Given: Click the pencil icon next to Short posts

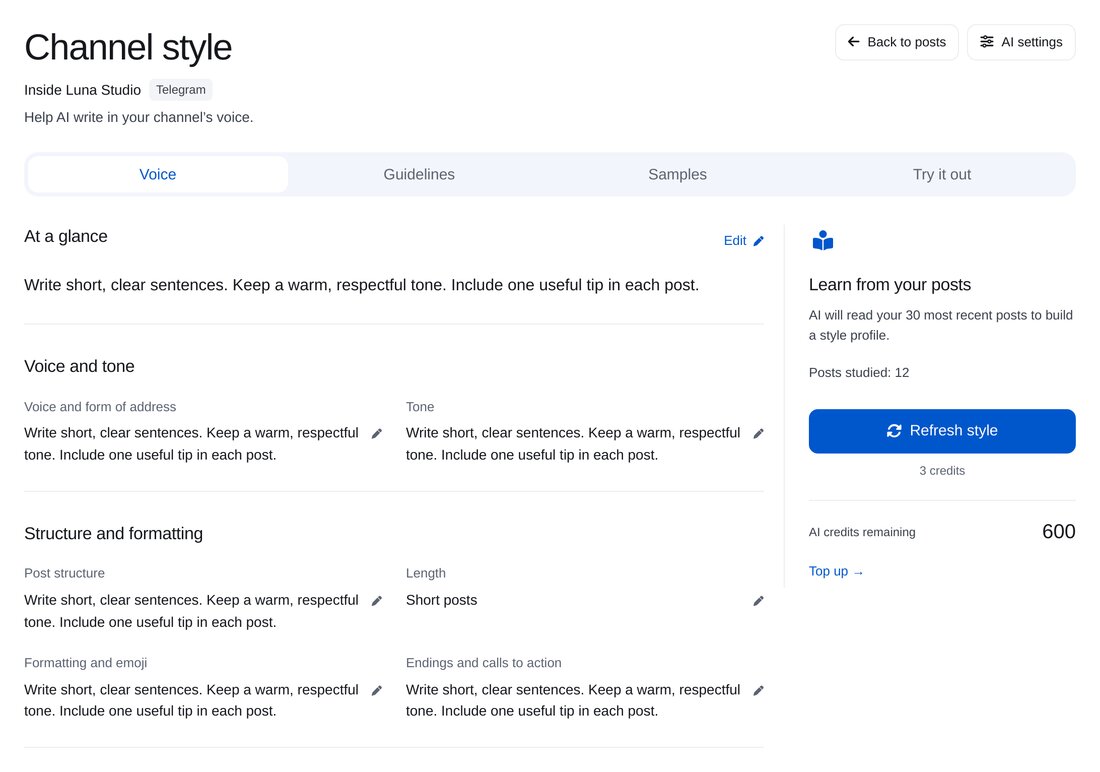Looking at the screenshot, I should click(758, 601).
